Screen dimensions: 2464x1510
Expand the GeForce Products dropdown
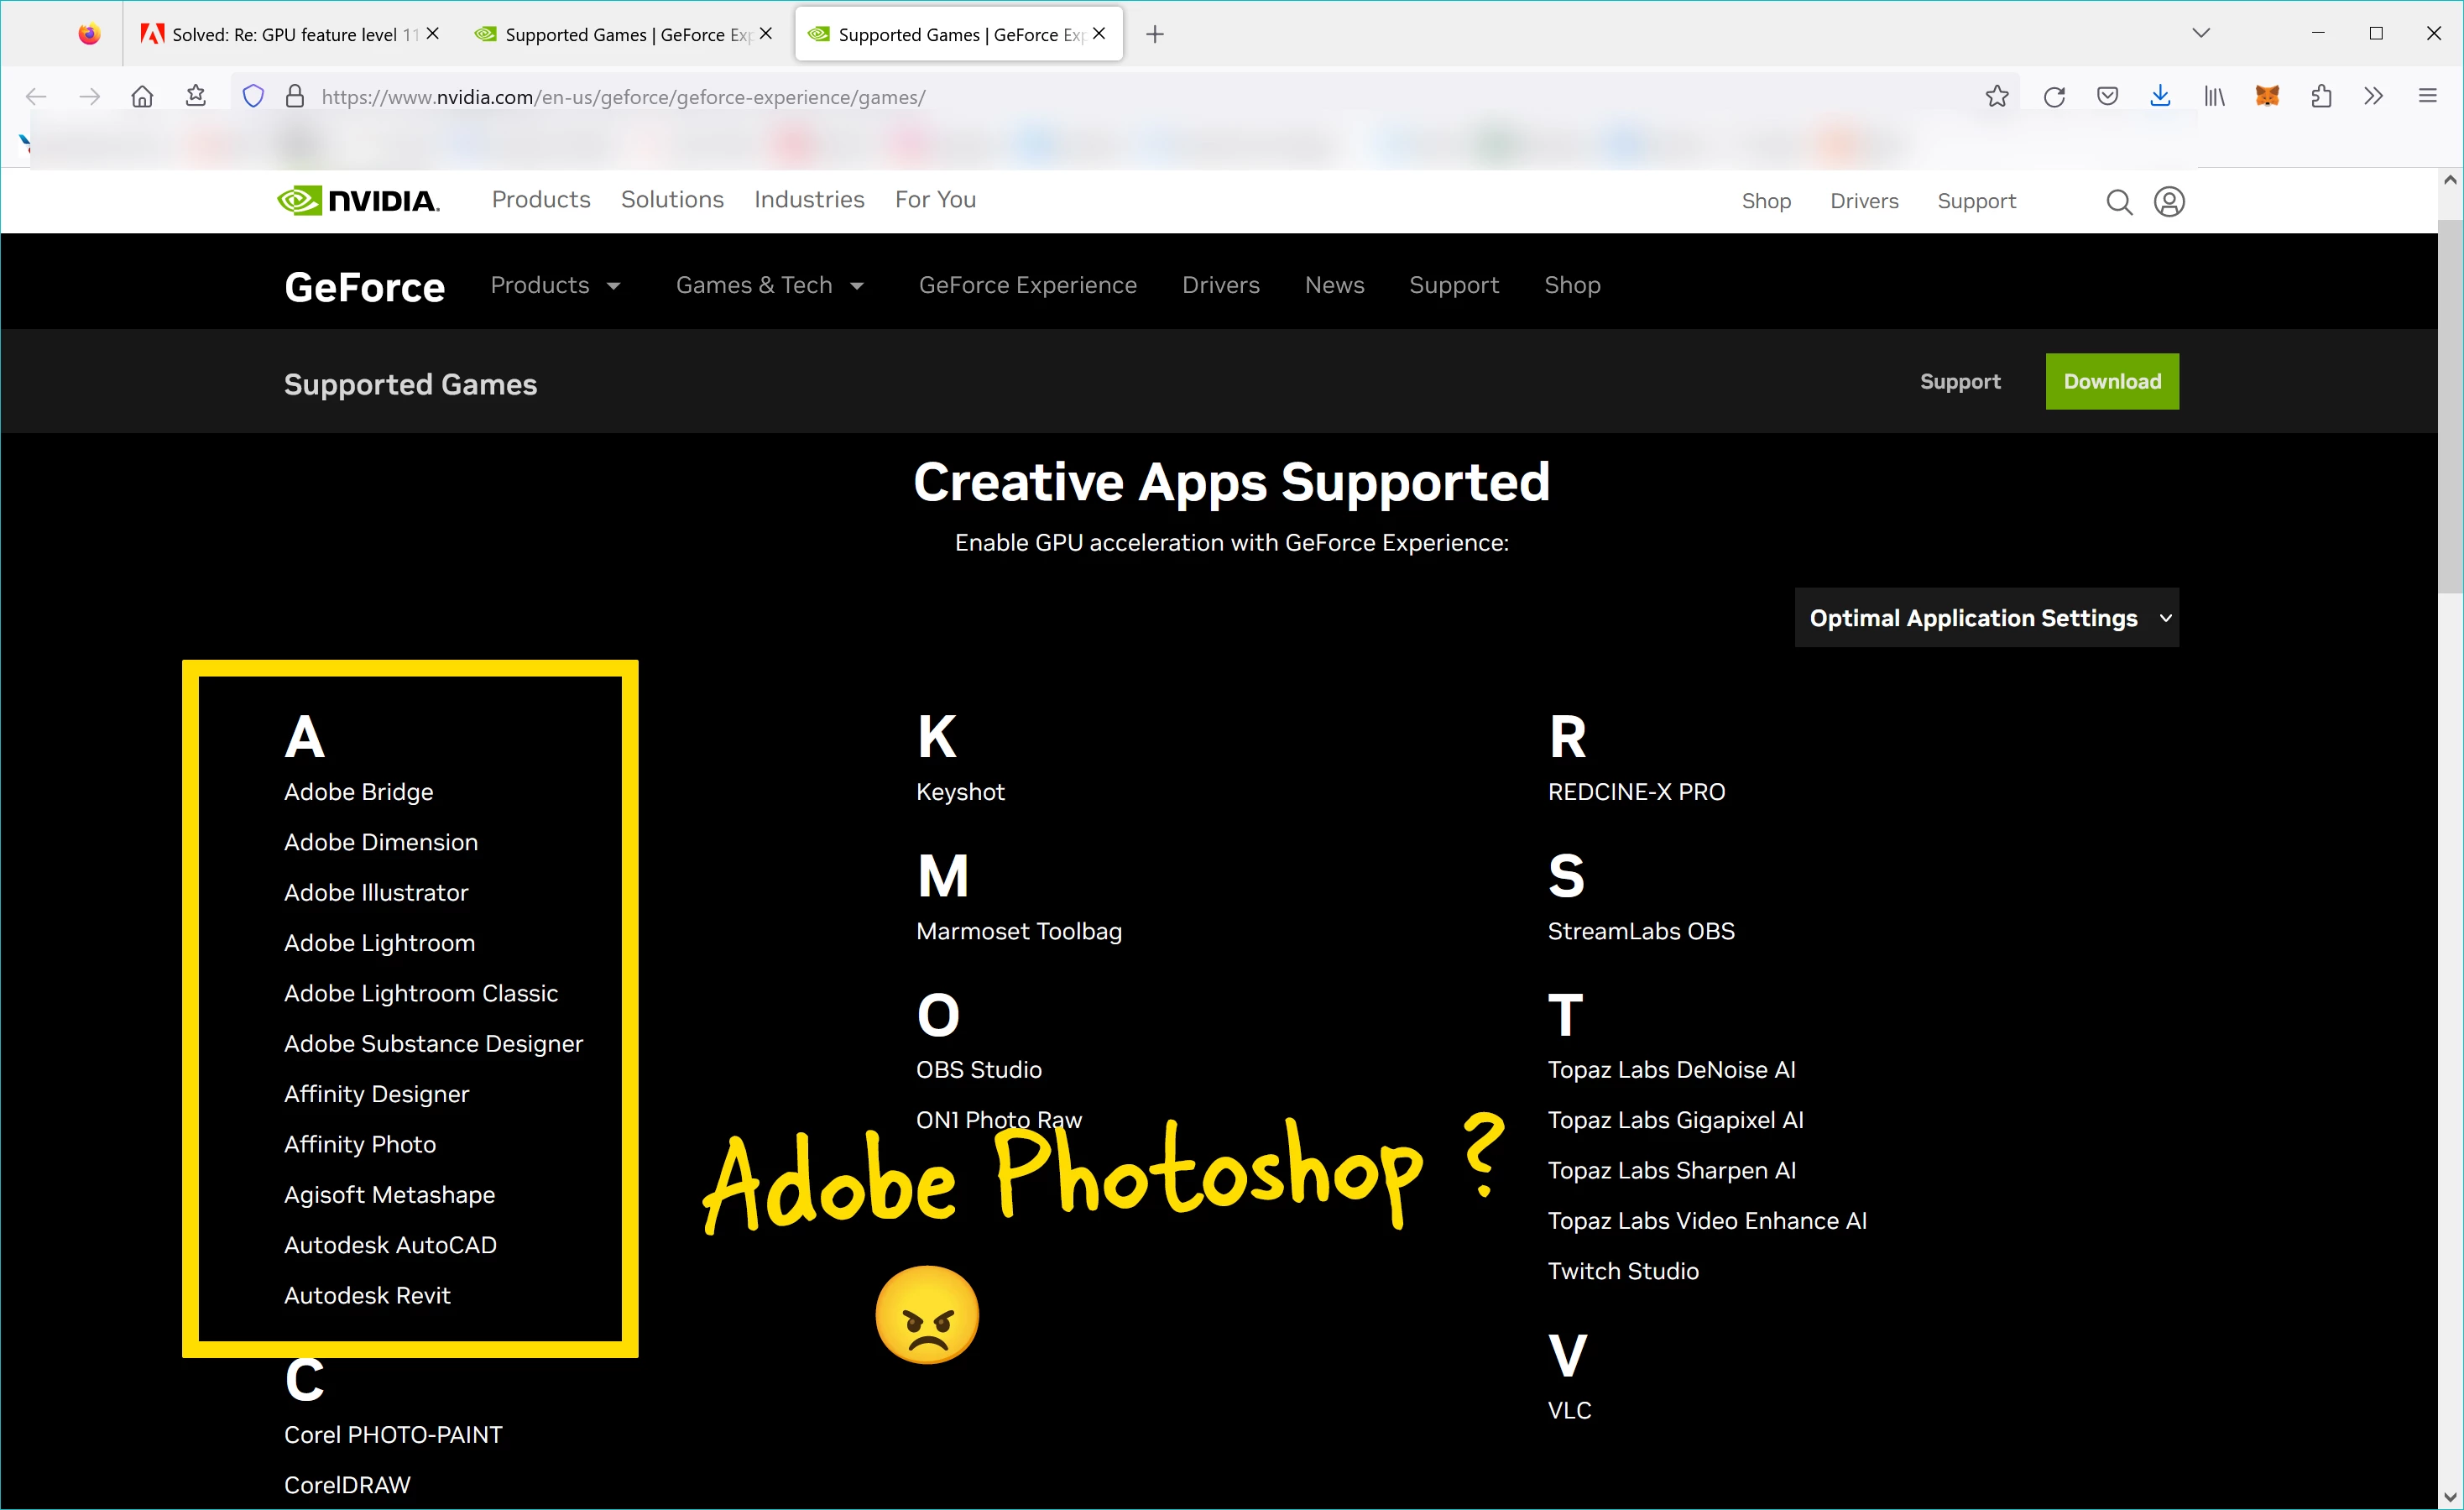(555, 286)
